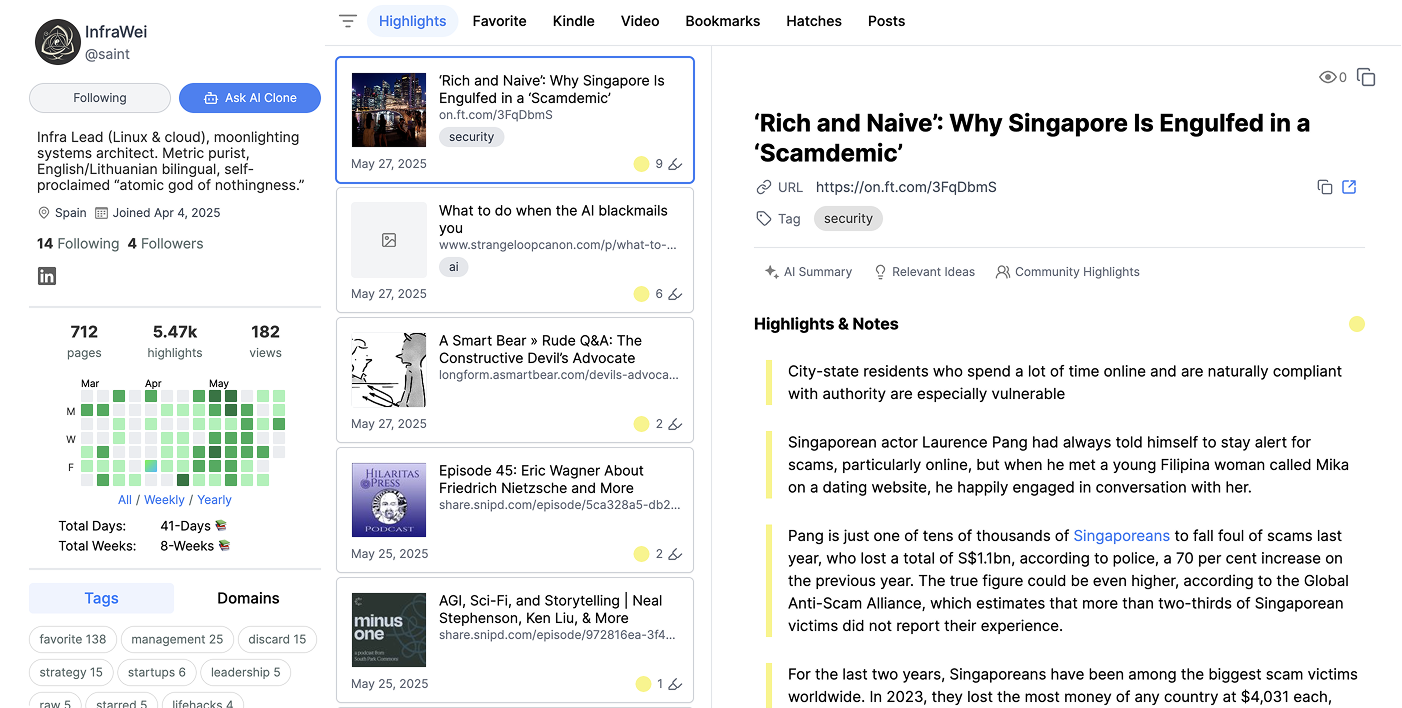Click the yellow dot on Smart Bear card

(x=642, y=424)
